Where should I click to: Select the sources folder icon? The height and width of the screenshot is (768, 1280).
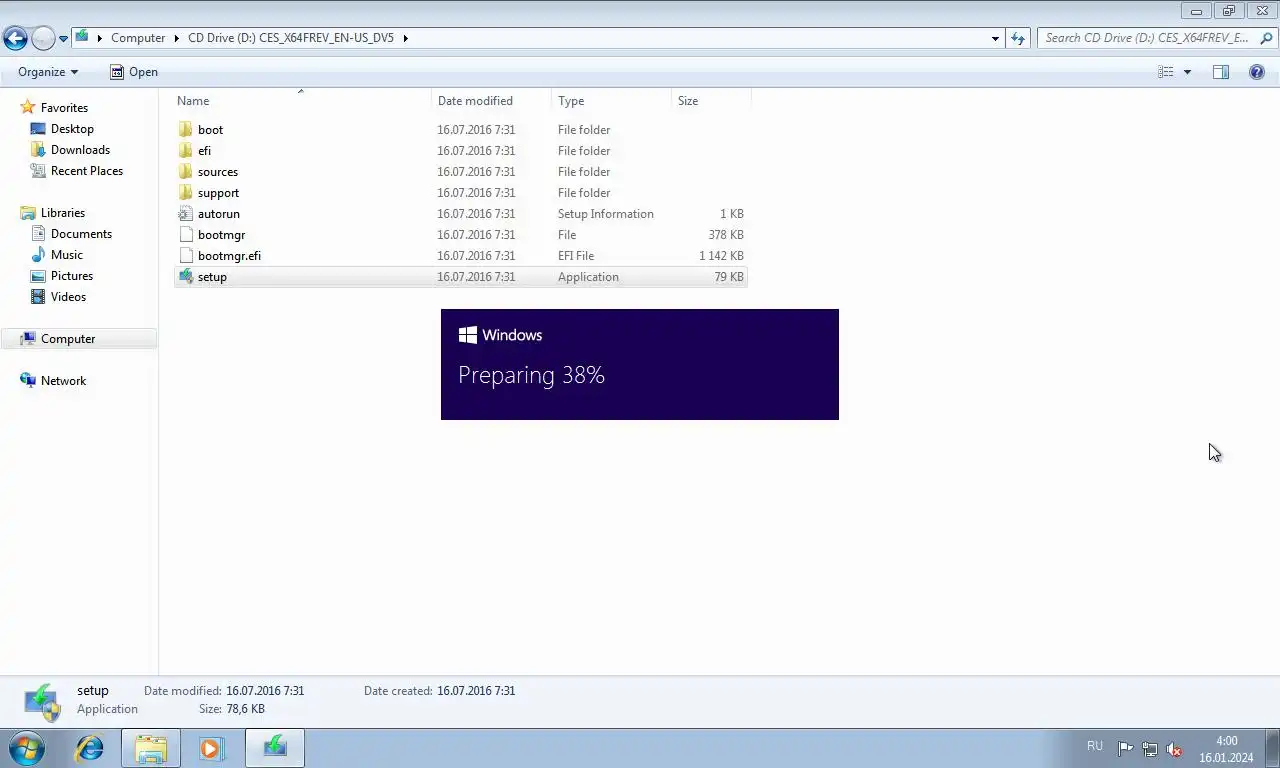(x=185, y=172)
